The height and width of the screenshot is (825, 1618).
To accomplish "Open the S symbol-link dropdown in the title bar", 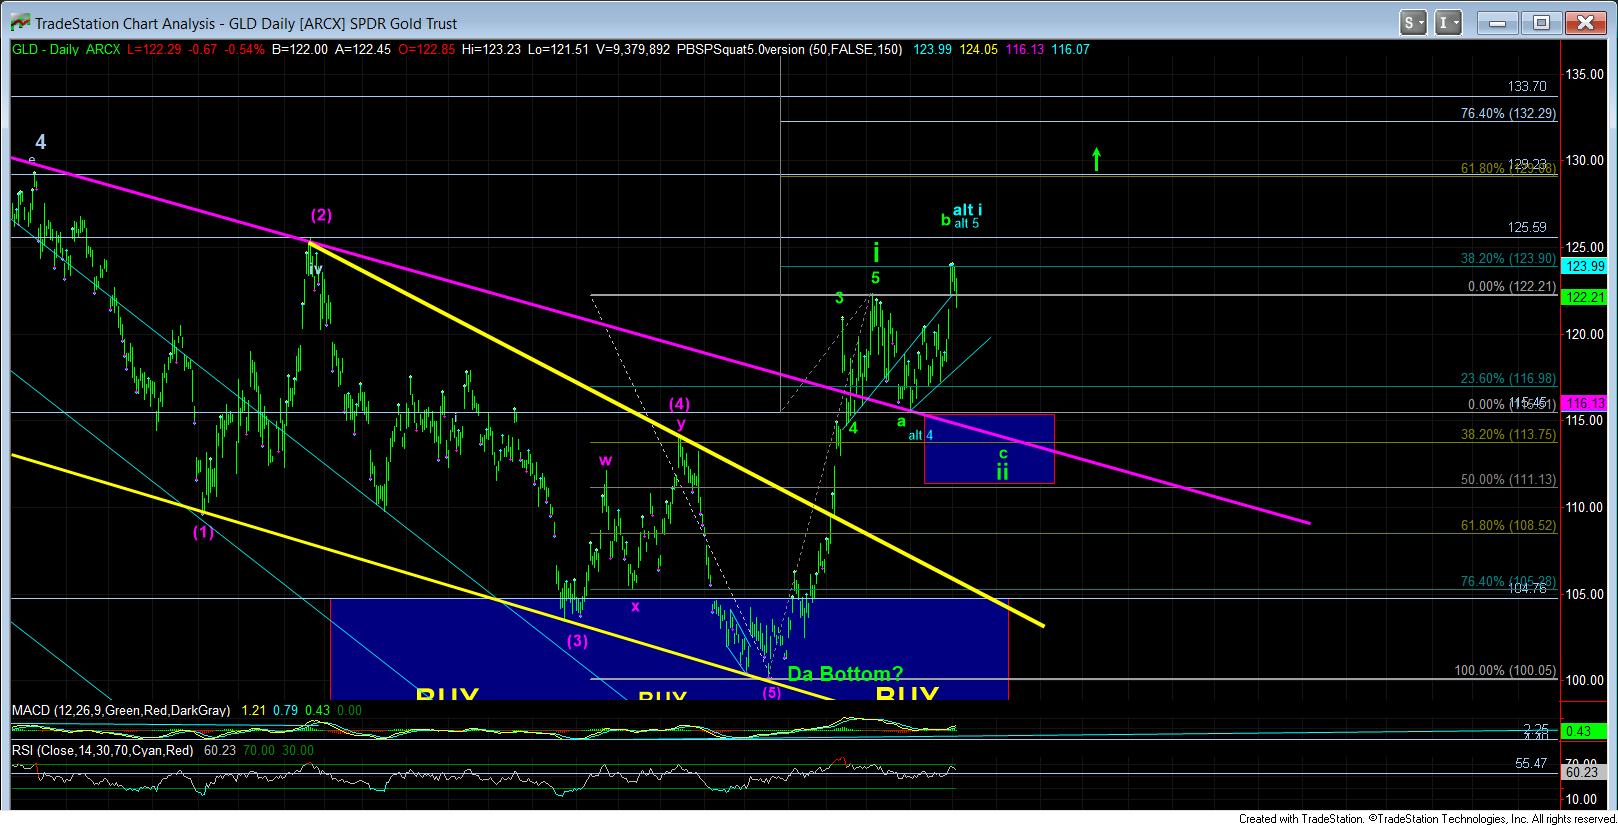I will (1412, 22).
